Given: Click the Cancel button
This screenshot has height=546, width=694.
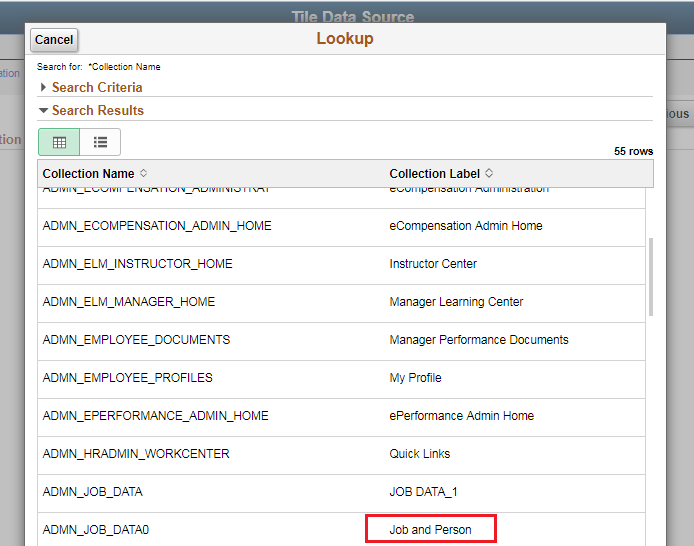Looking at the screenshot, I should [x=54, y=40].
